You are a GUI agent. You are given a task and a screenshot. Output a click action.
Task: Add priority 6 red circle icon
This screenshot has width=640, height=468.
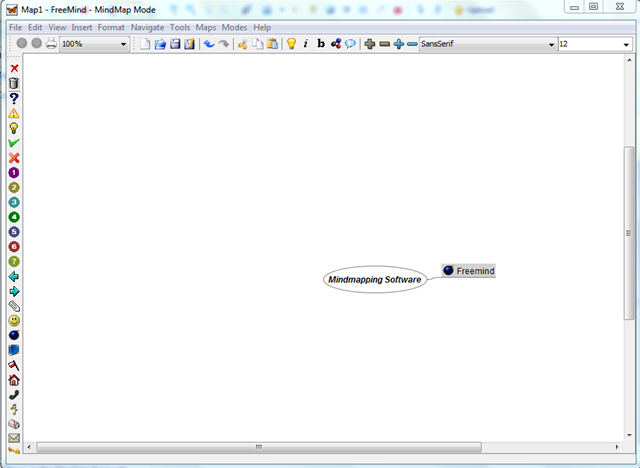[14, 246]
